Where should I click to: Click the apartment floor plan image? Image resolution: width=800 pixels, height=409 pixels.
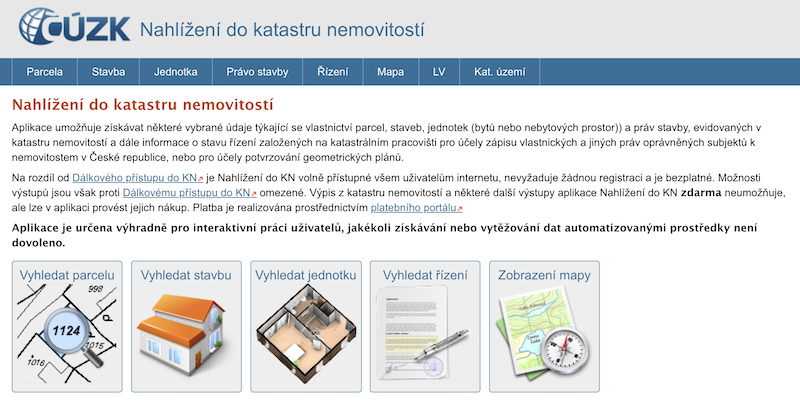tap(306, 334)
